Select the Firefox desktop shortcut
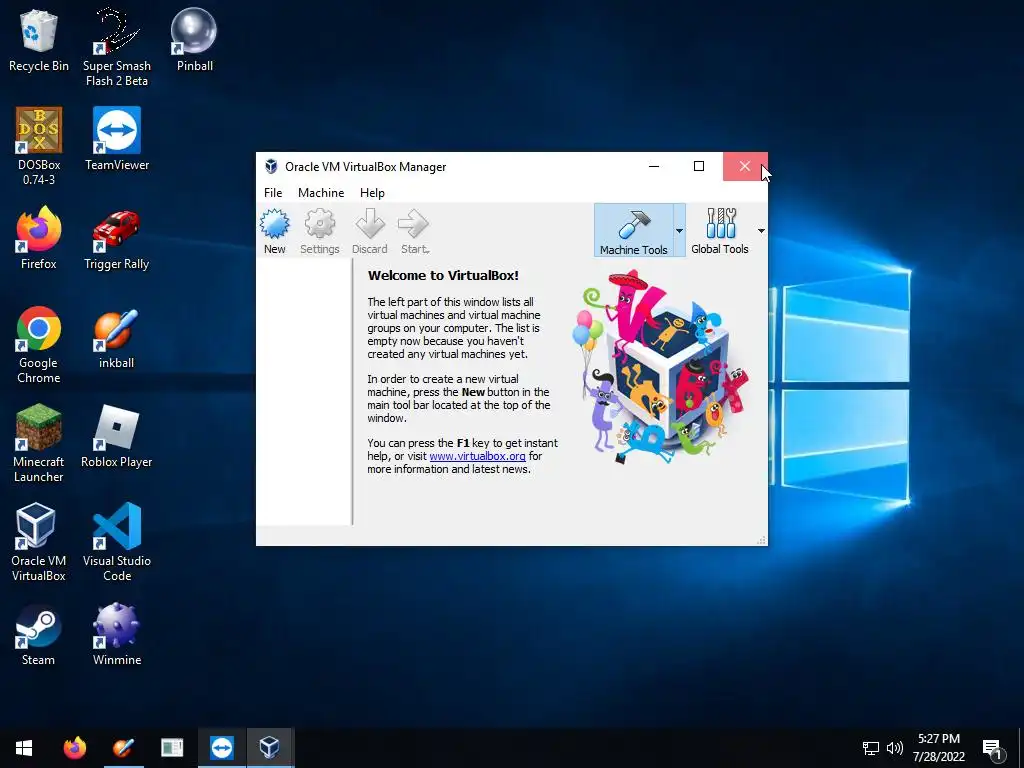The width and height of the screenshot is (1024, 768). 39,238
